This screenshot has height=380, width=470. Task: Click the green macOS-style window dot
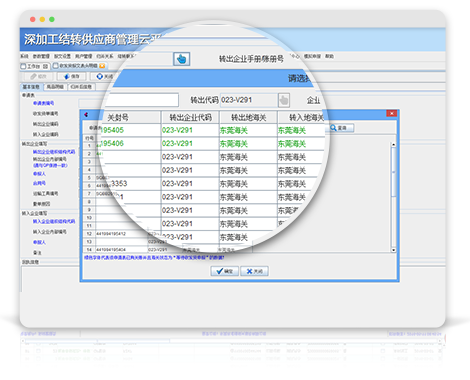pos(52,19)
